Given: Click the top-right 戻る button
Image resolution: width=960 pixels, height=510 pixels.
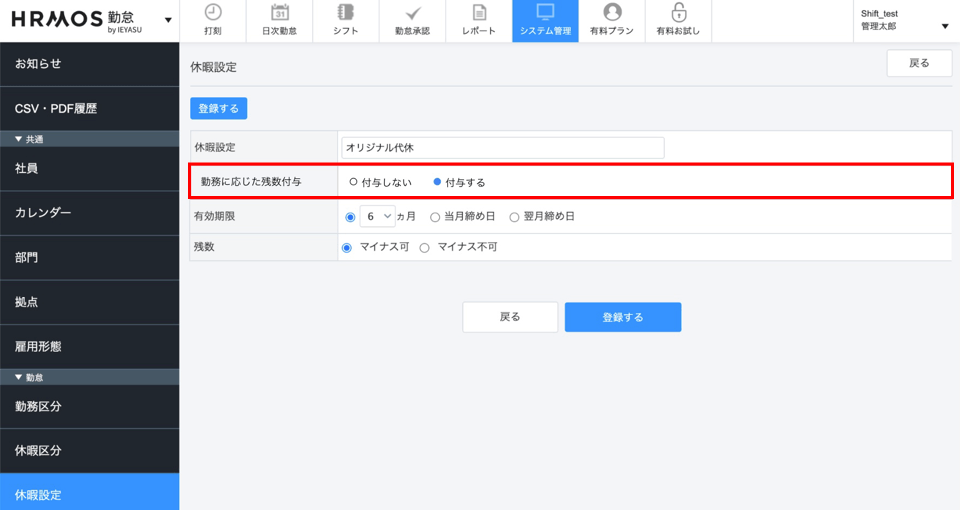Looking at the screenshot, I should pos(918,63).
